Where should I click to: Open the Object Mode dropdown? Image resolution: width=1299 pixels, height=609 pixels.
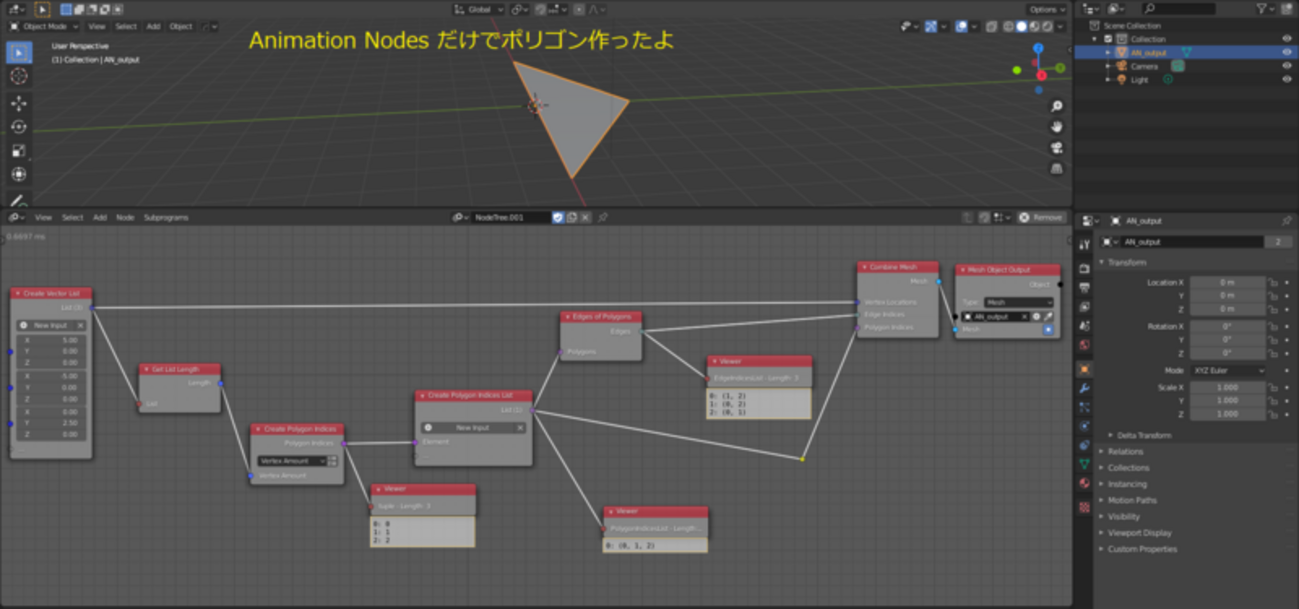click(x=45, y=27)
